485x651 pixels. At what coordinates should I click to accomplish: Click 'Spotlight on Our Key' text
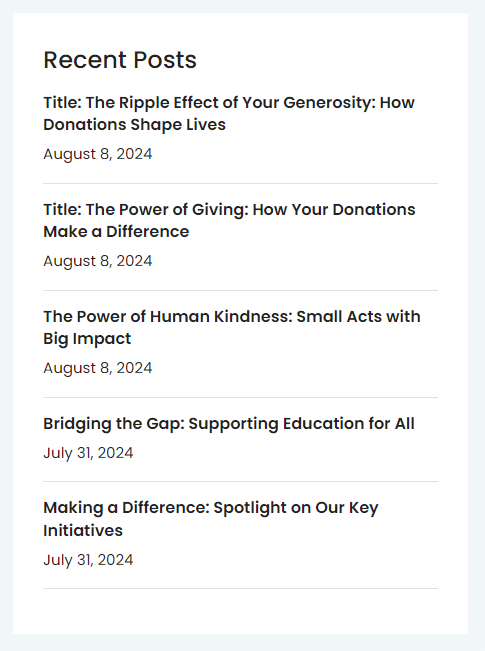[296, 508]
